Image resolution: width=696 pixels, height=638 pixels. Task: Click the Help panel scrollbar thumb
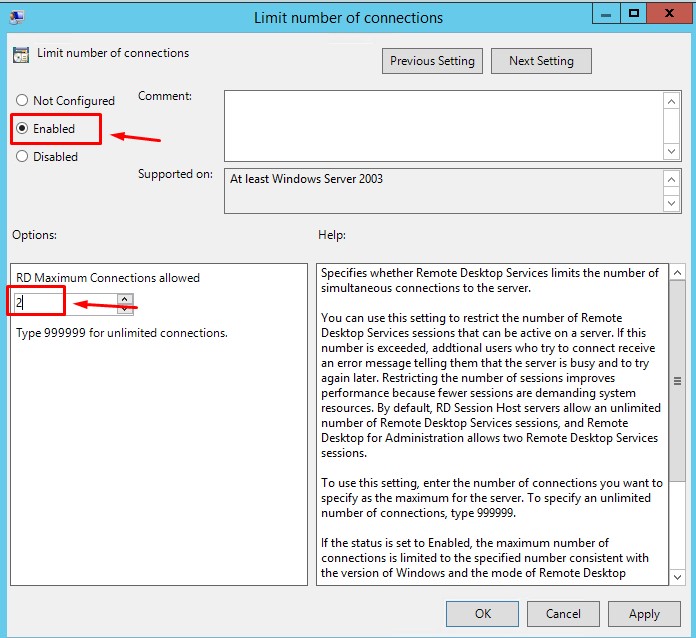677,381
